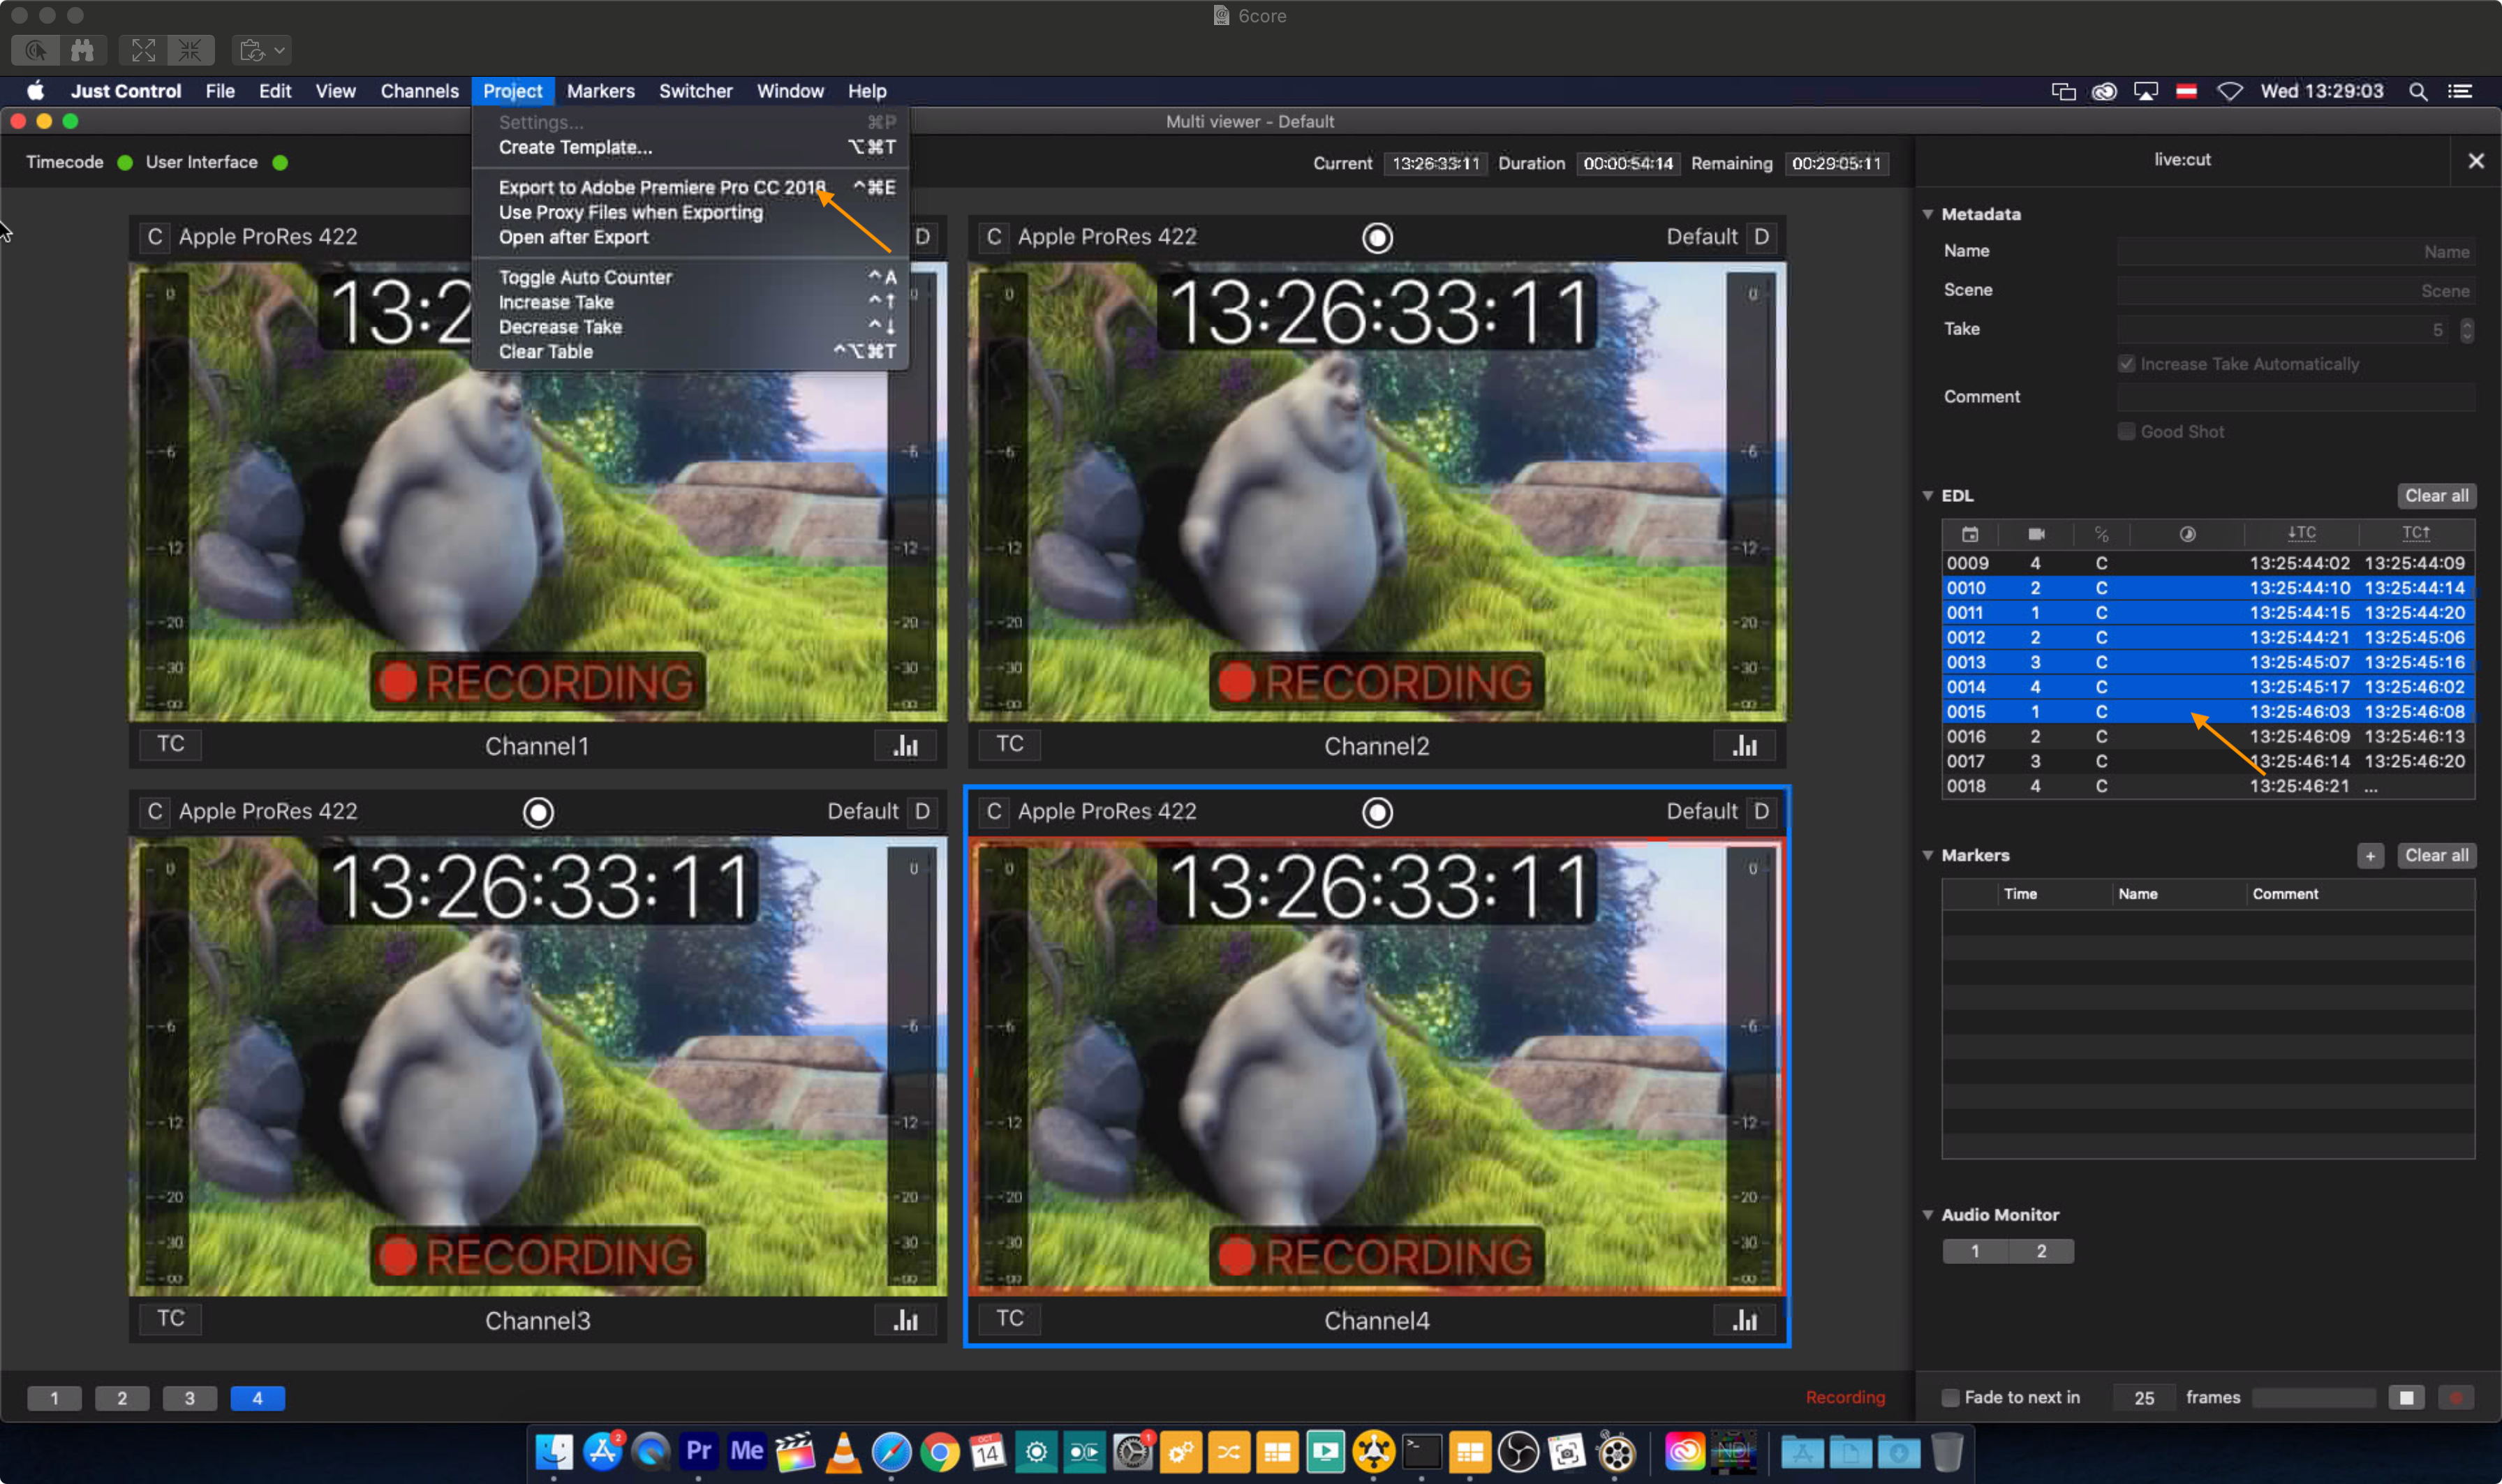2502x1484 pixels.
Task: Toggle the C button on Channel1 header
Action: pos(154,237)
